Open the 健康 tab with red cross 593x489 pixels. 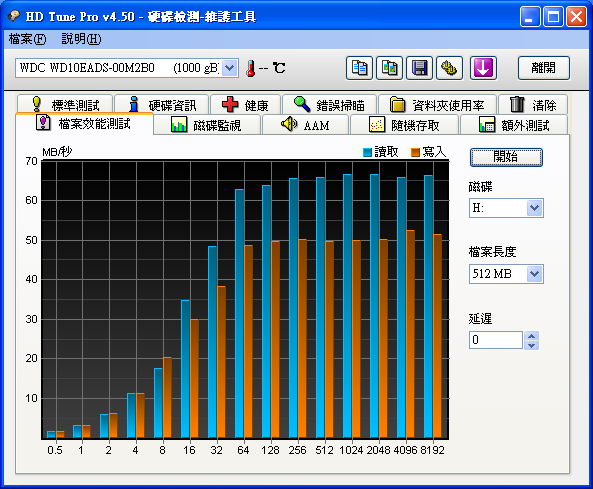pyautogui.click(x=245, y=104)
